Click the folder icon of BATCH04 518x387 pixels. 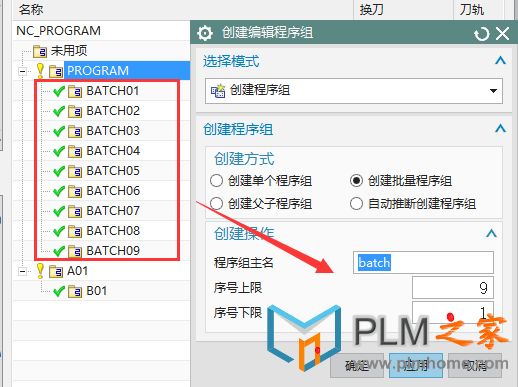(x=75, y=151)
